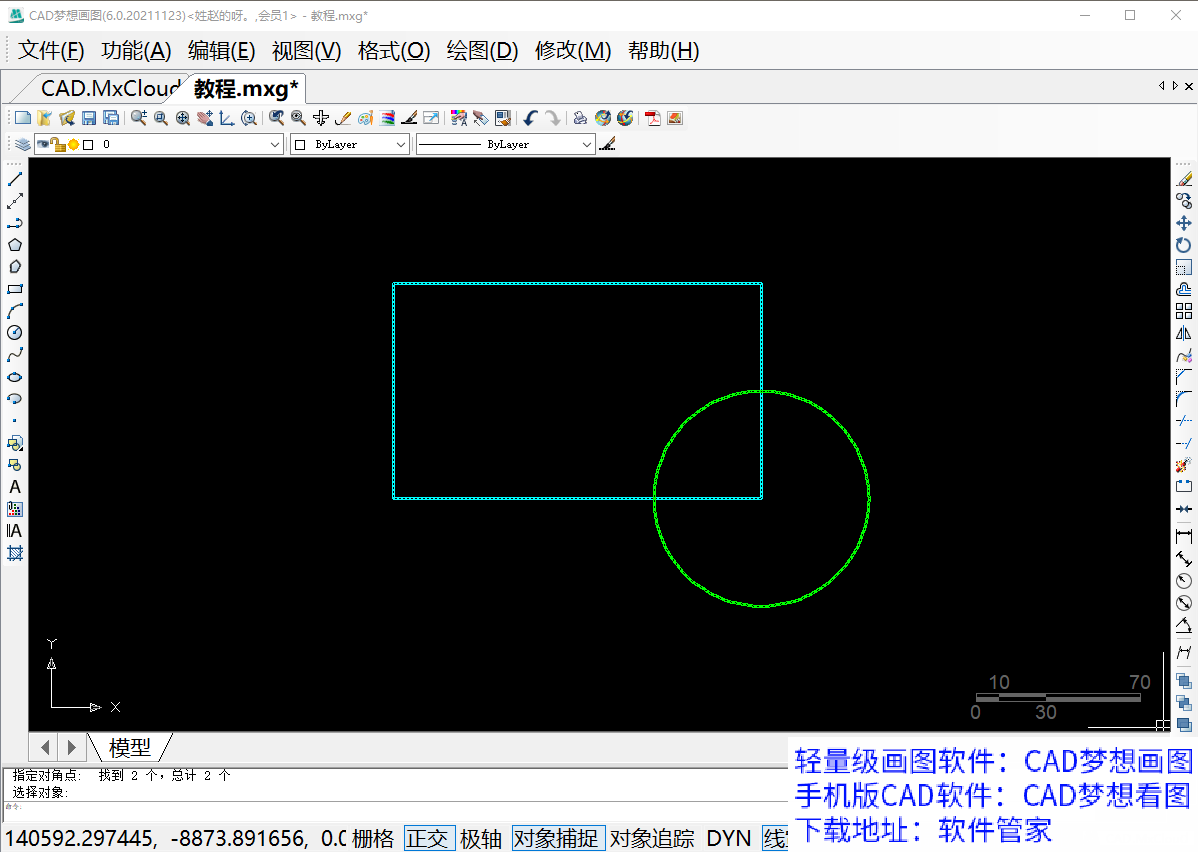This screenshot has width=1198, height=852.
Task: Open the 功能(A) menu
Action: coord(136,50)
